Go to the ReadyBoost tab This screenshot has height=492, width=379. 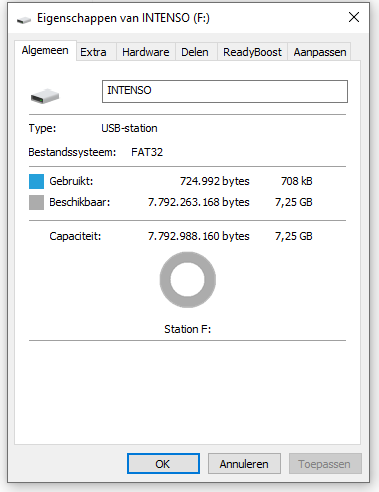pos(252,52)
